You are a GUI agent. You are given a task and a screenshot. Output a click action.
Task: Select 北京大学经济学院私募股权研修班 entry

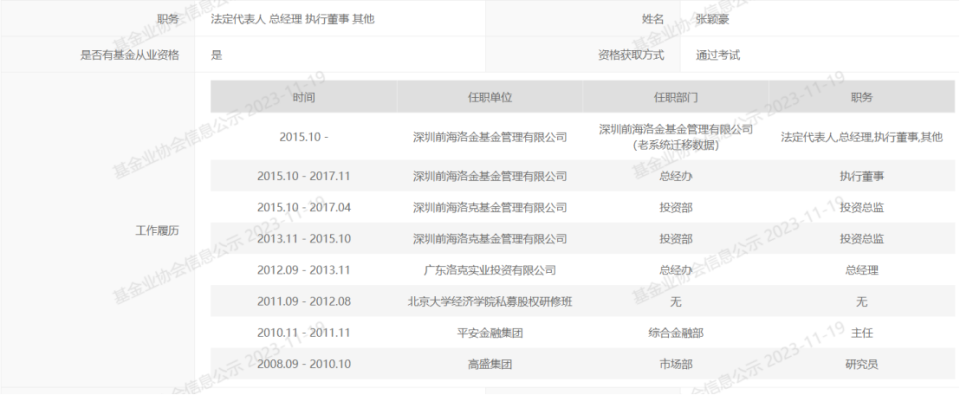(490, 301)
